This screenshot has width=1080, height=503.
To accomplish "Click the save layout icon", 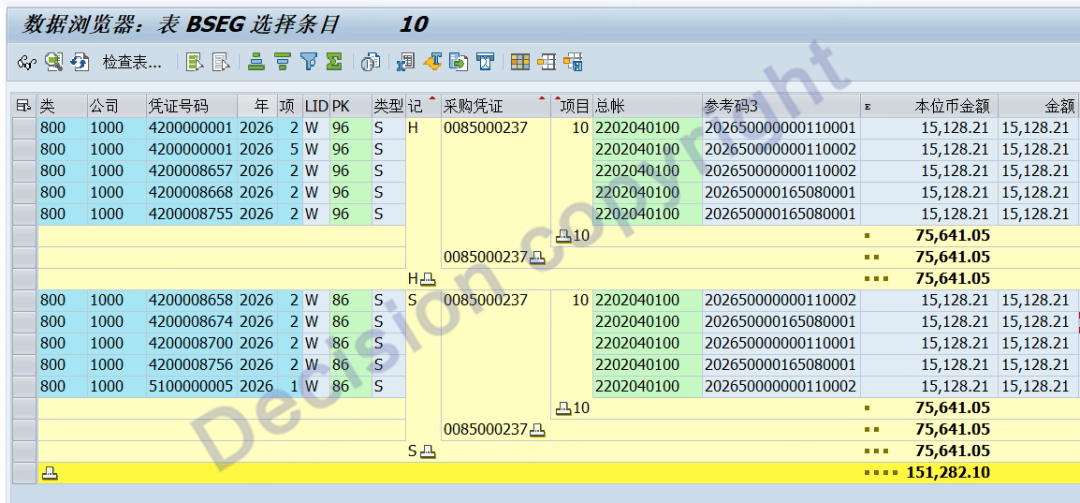I will (x=573, y=62).
